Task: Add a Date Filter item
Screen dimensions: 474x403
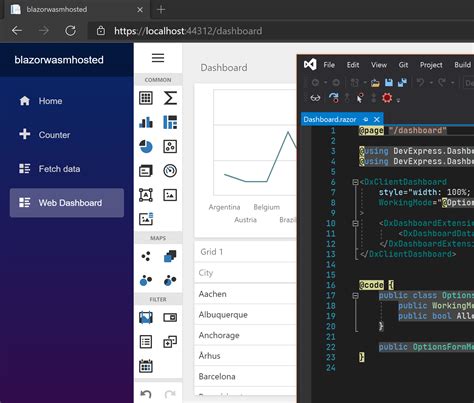Action: click(146, 366)
